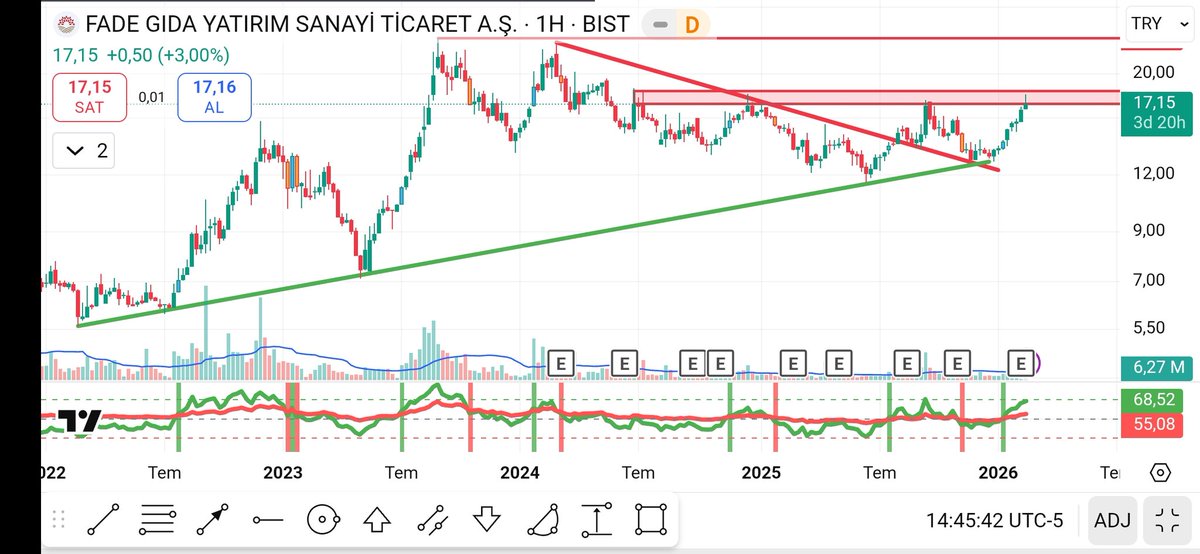Add an Arrow Up marker tool

[x=376, y=520]
